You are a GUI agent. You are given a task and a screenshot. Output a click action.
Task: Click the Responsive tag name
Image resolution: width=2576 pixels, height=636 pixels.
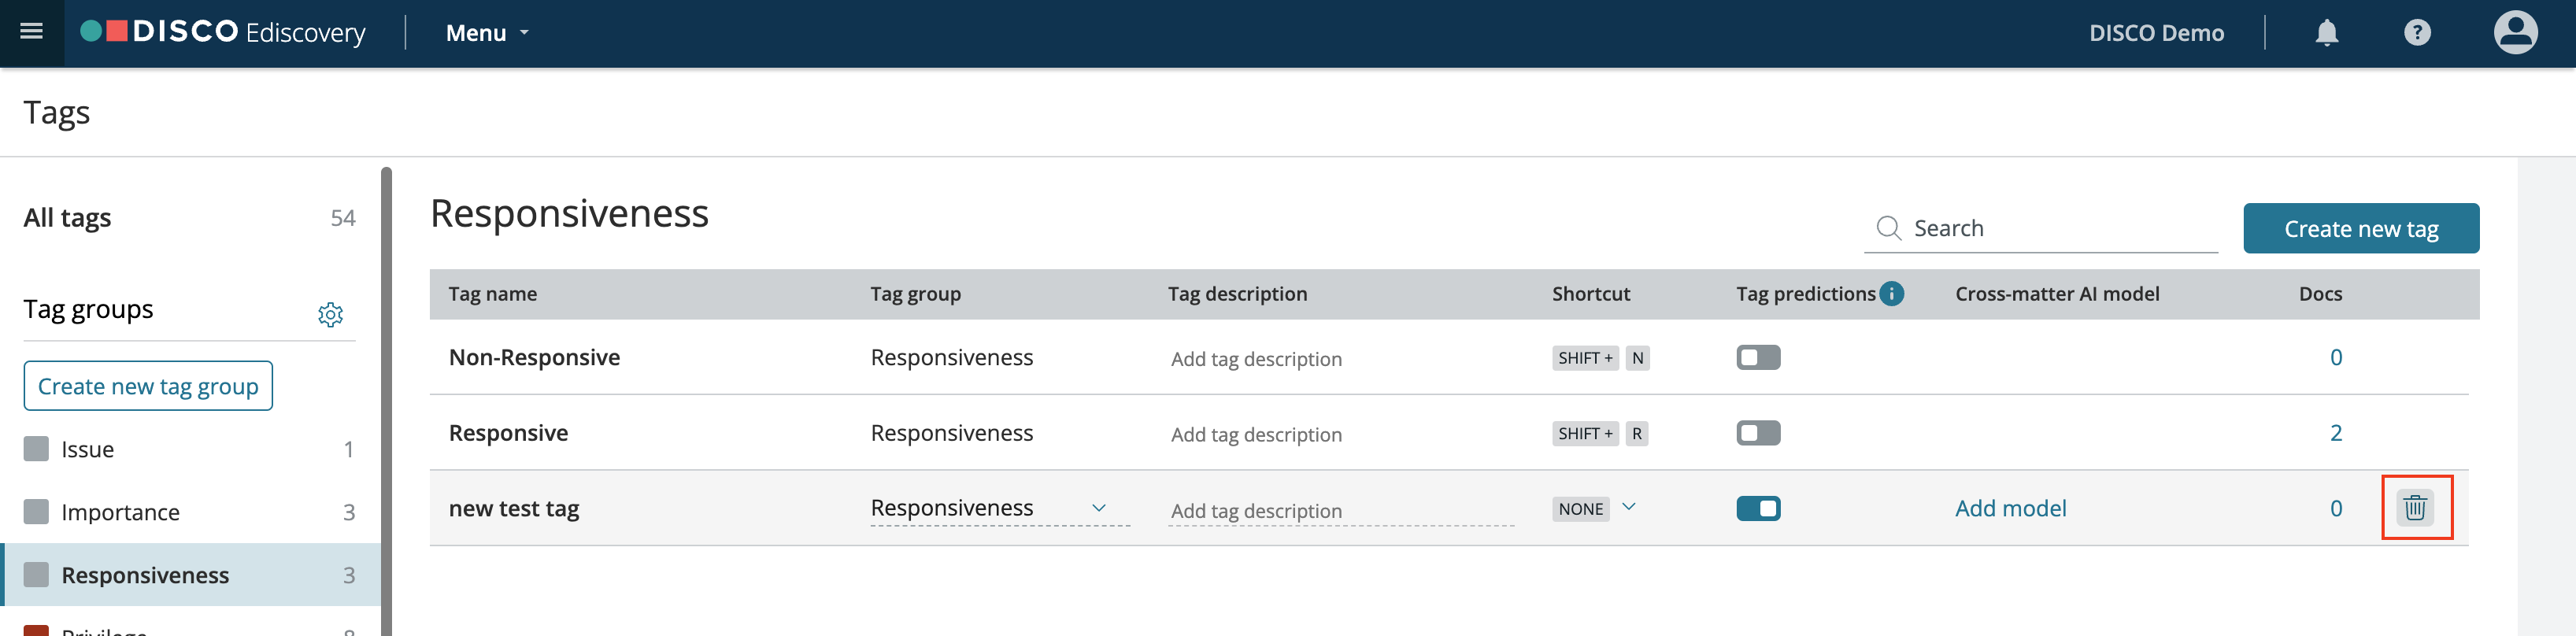pos(508,433)
